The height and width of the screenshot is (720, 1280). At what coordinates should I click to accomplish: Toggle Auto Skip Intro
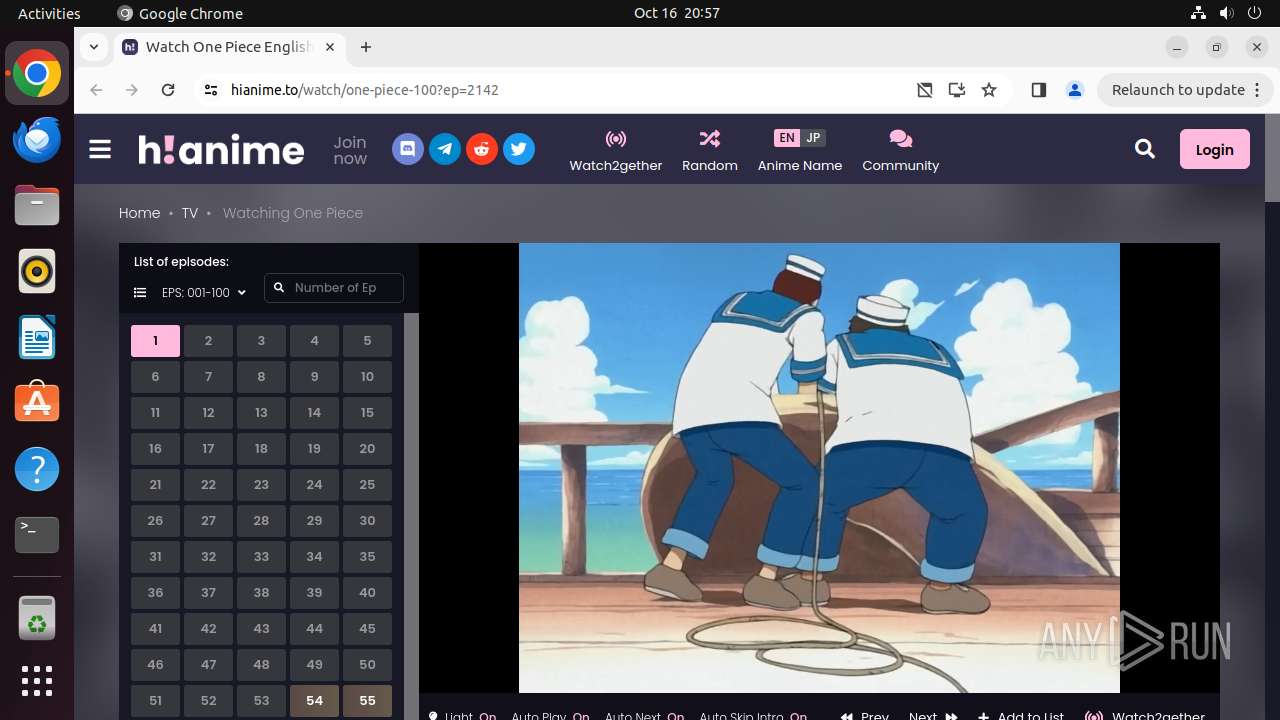753,715
